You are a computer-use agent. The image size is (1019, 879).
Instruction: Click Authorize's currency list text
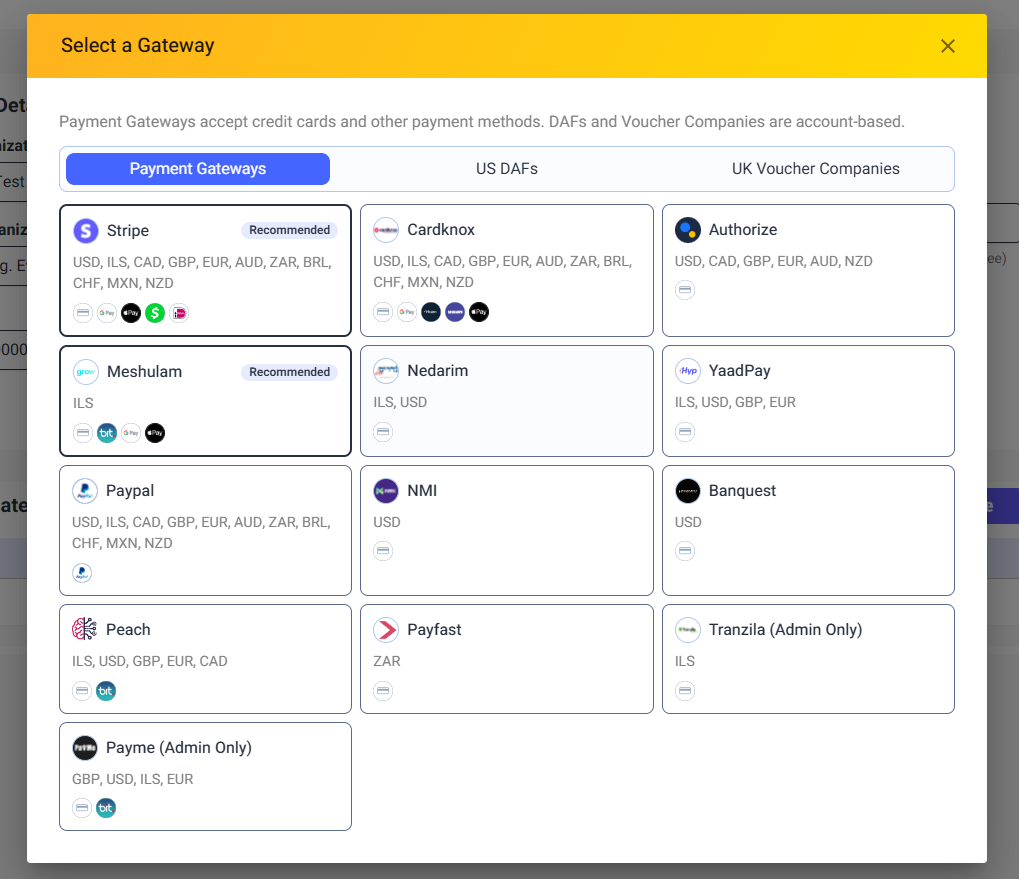[x=773, y=261]
